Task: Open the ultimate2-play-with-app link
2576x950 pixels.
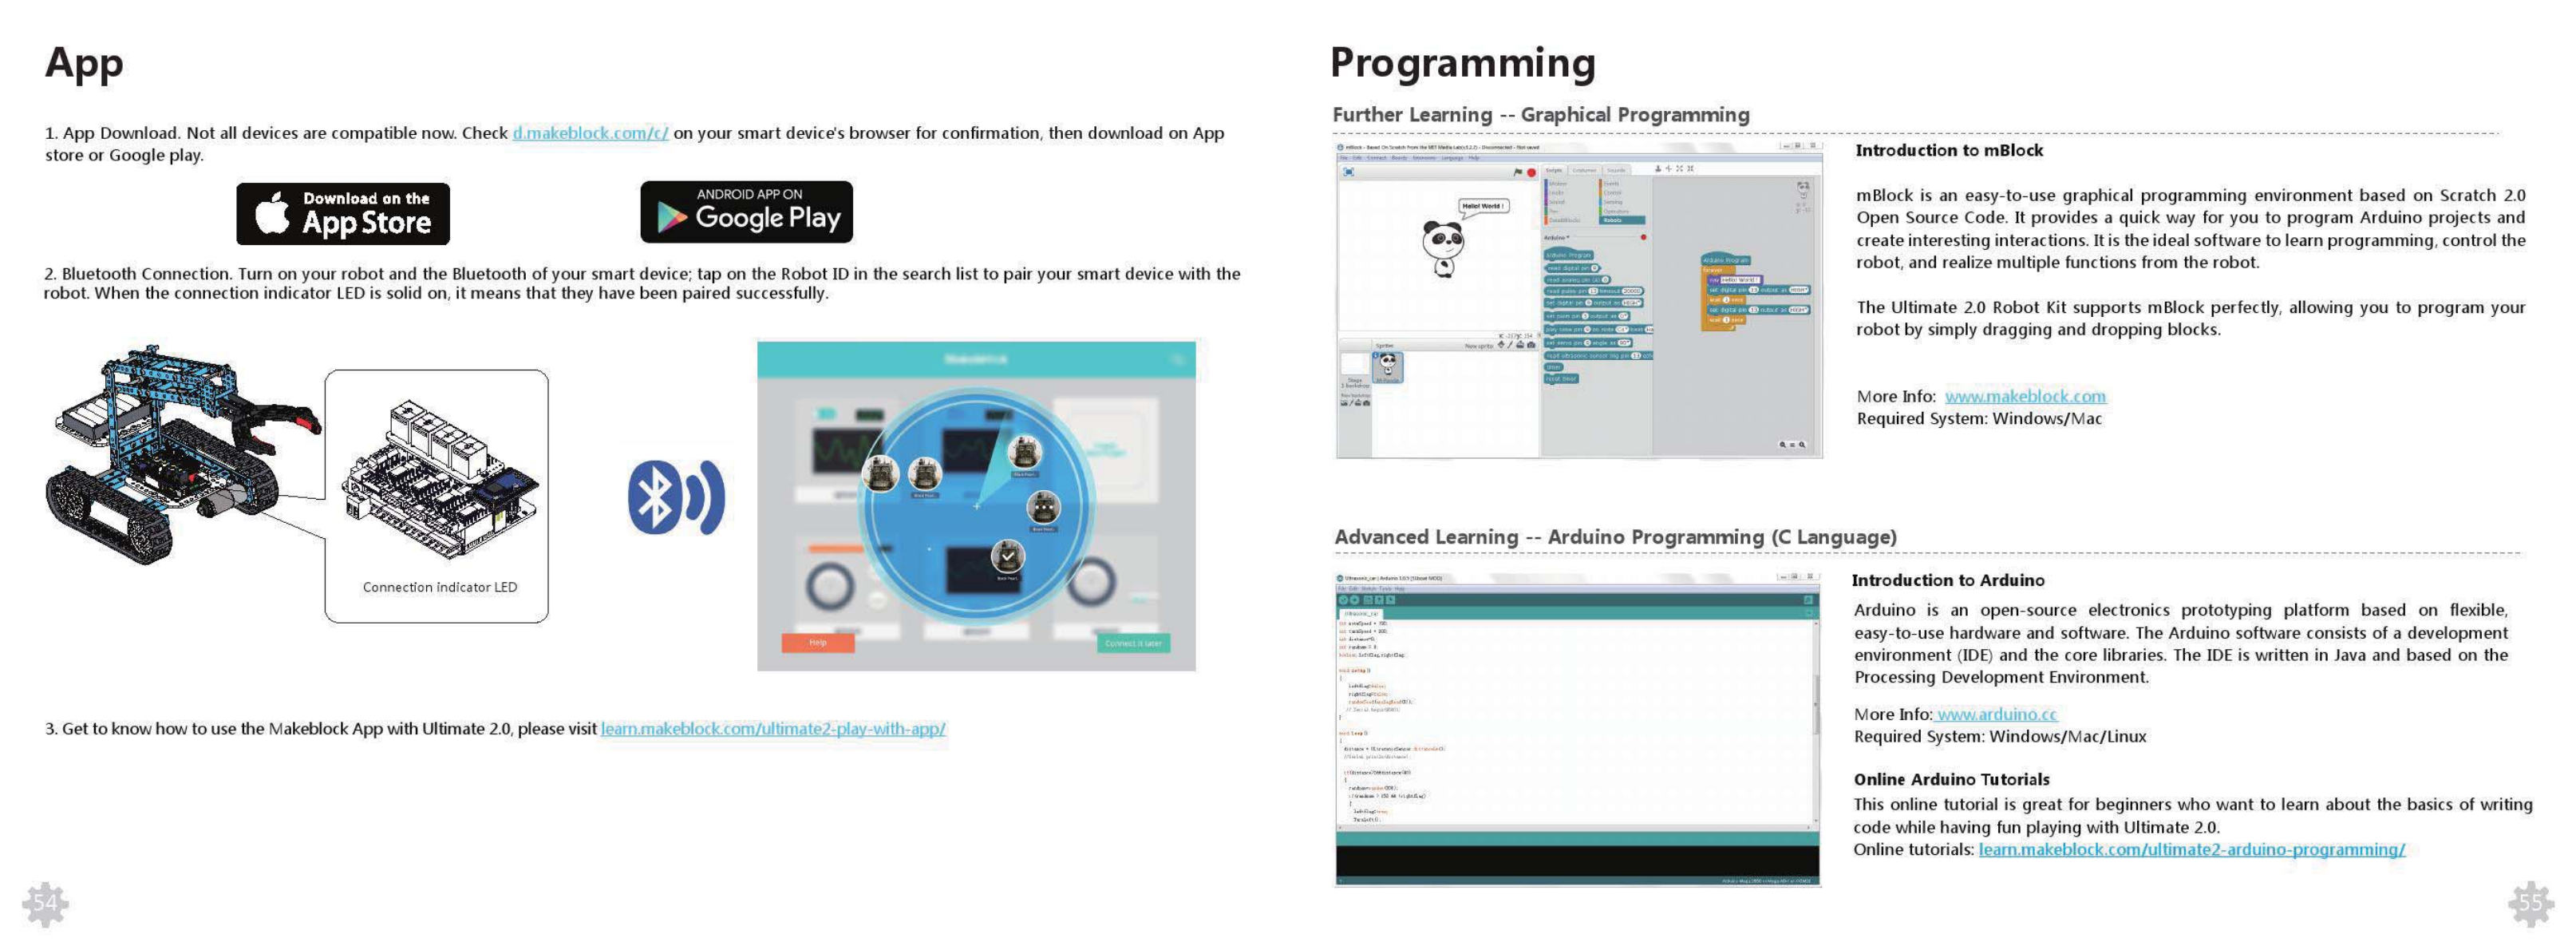Action: 773,729
